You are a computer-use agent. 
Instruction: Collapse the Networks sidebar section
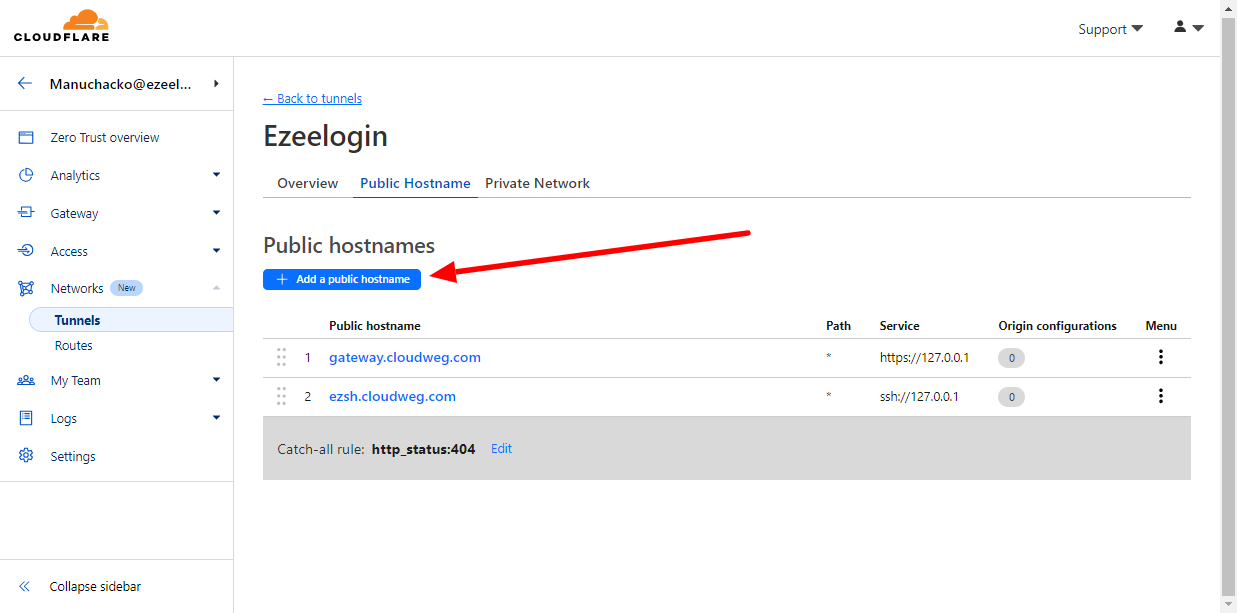[216, 288]
